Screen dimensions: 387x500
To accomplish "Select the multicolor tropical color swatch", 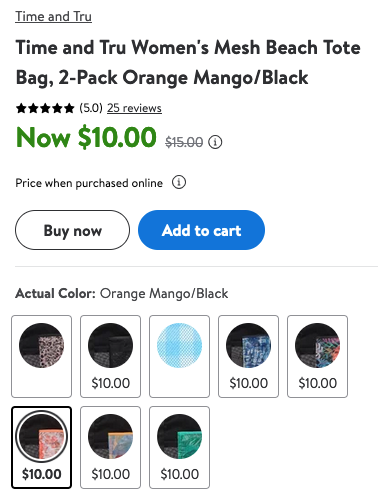I will click(x=317, y=356).
